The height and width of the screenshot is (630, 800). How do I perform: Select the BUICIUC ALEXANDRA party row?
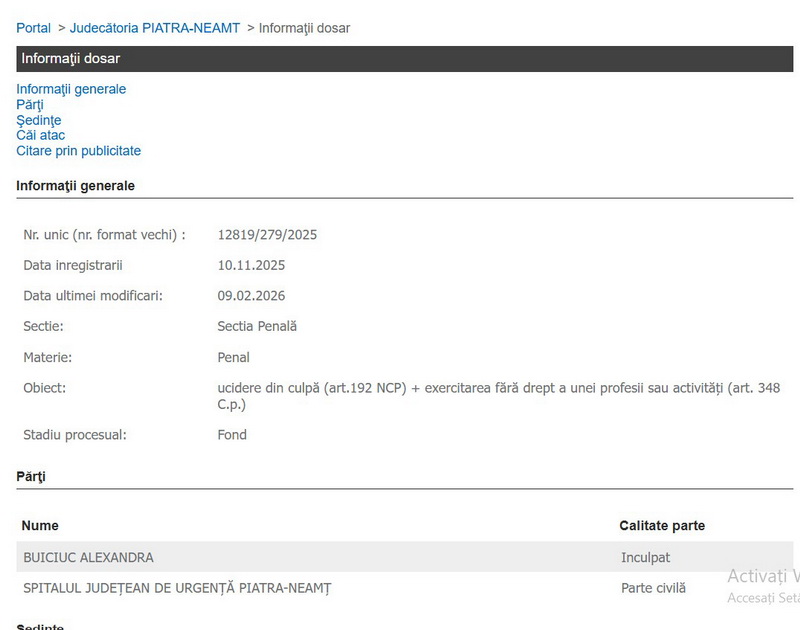click(89, 558)
